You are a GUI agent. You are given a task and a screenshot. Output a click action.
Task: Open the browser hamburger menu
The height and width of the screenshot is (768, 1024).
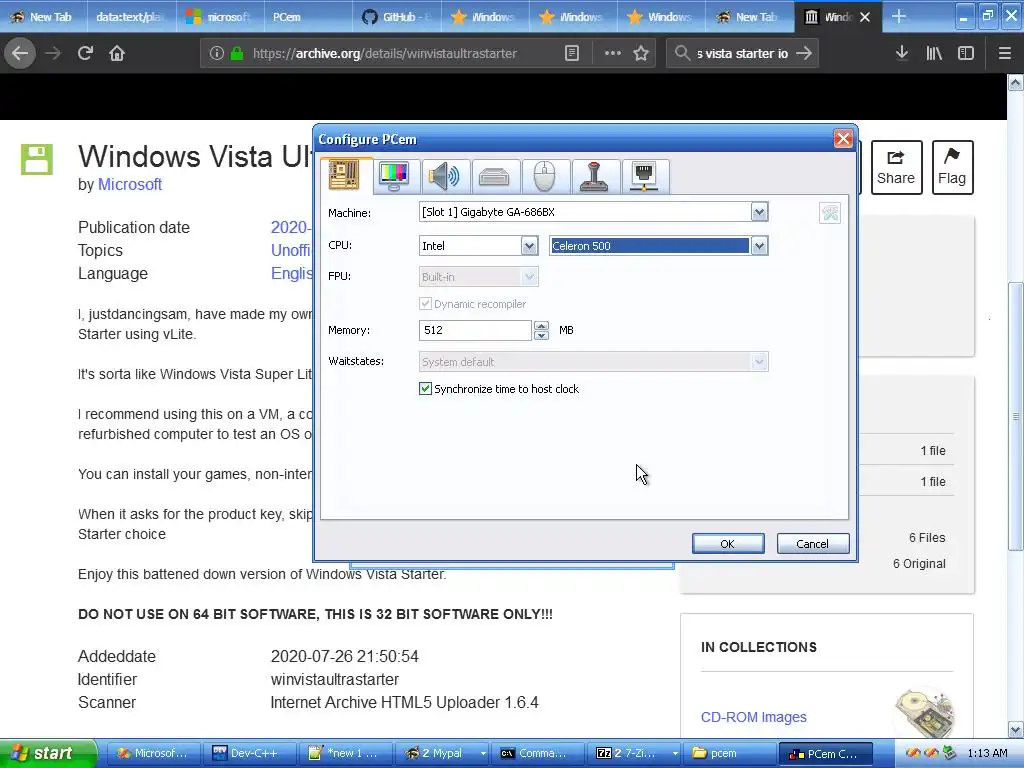coord(1004,54)
